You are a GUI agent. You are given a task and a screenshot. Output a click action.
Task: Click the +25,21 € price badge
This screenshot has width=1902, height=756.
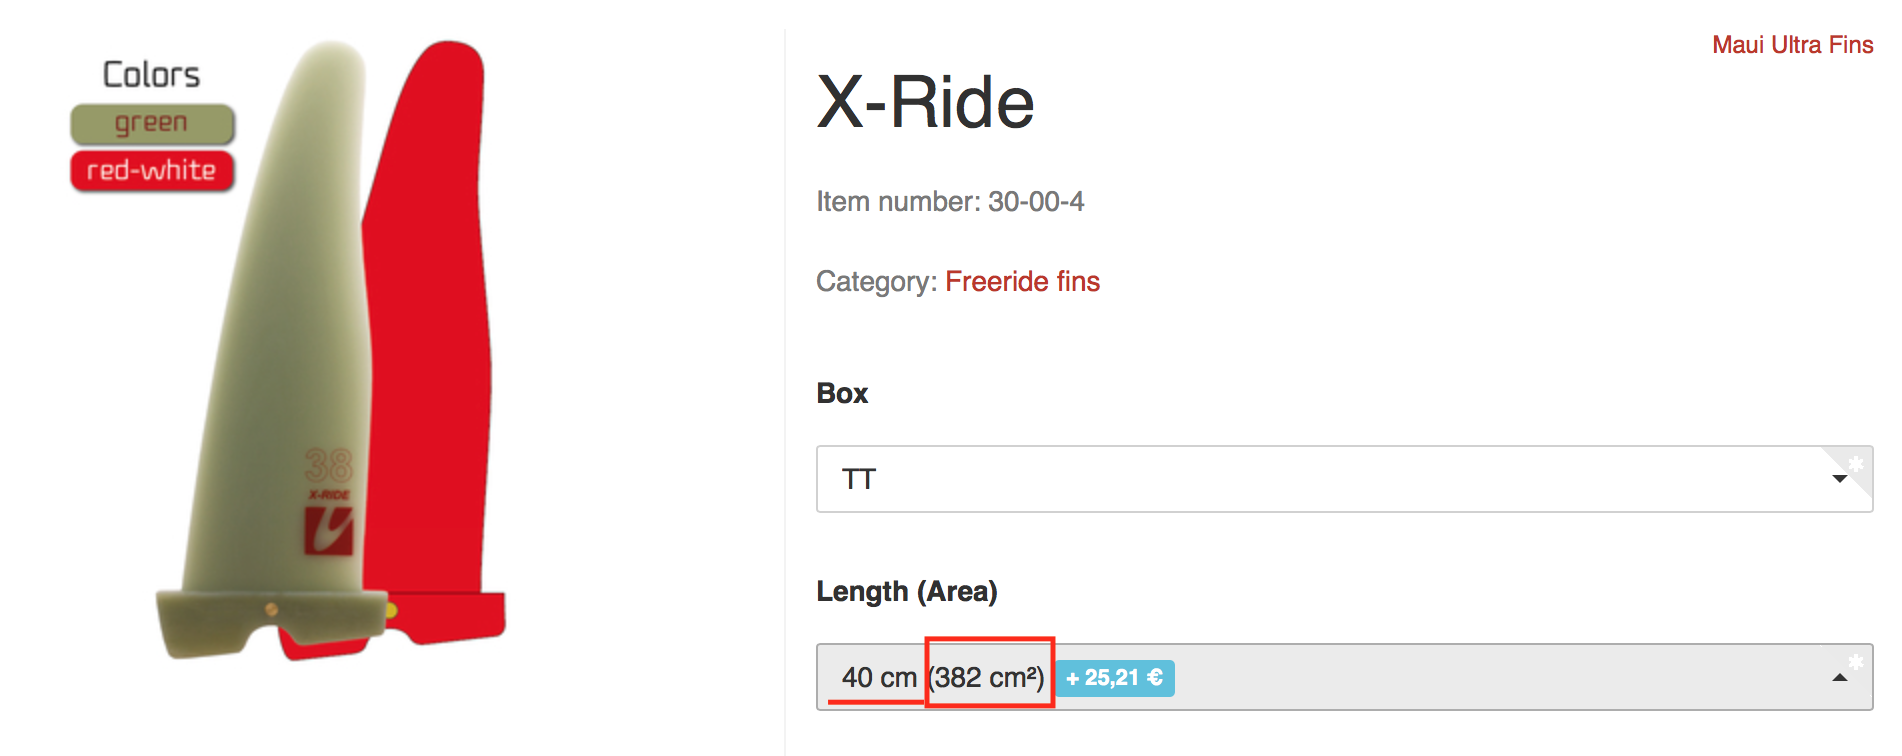point(1115,678)
